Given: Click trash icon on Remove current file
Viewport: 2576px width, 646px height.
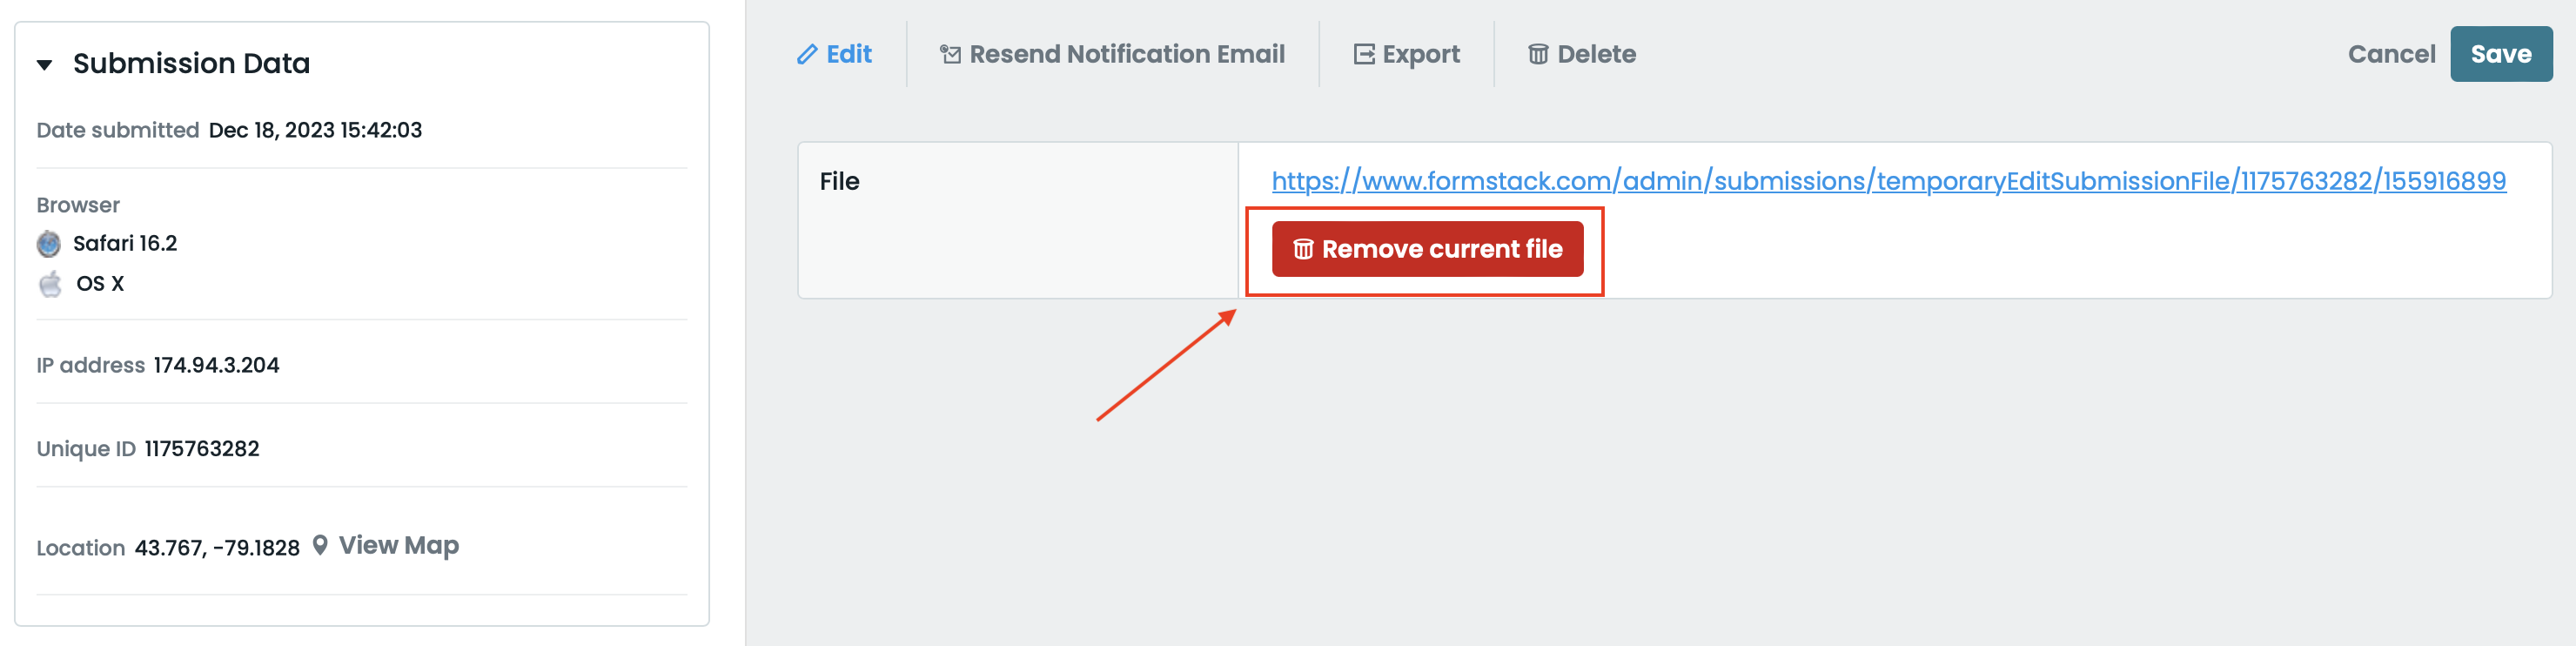Looking at the screenshot, I should (1302, 249).
